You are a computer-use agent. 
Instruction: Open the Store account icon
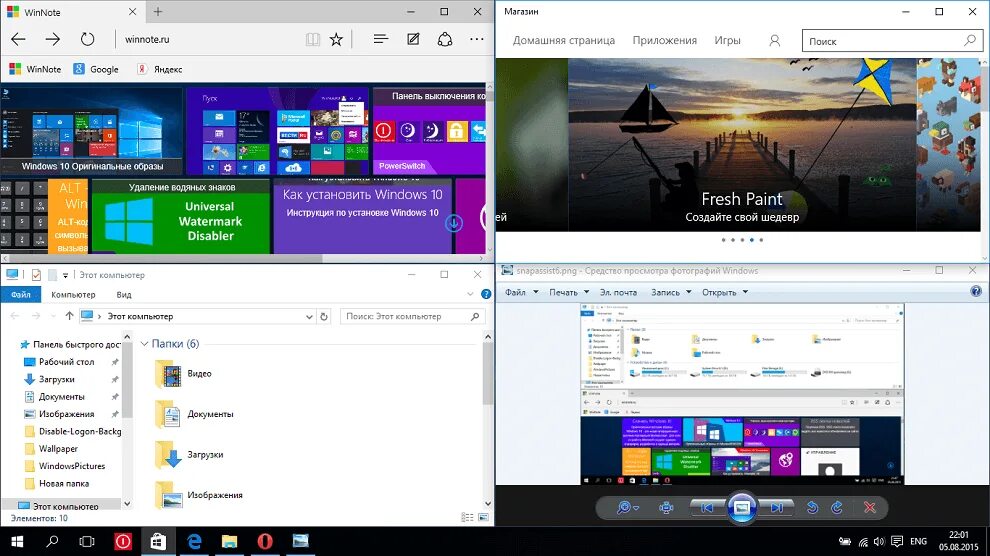[775, 40]
